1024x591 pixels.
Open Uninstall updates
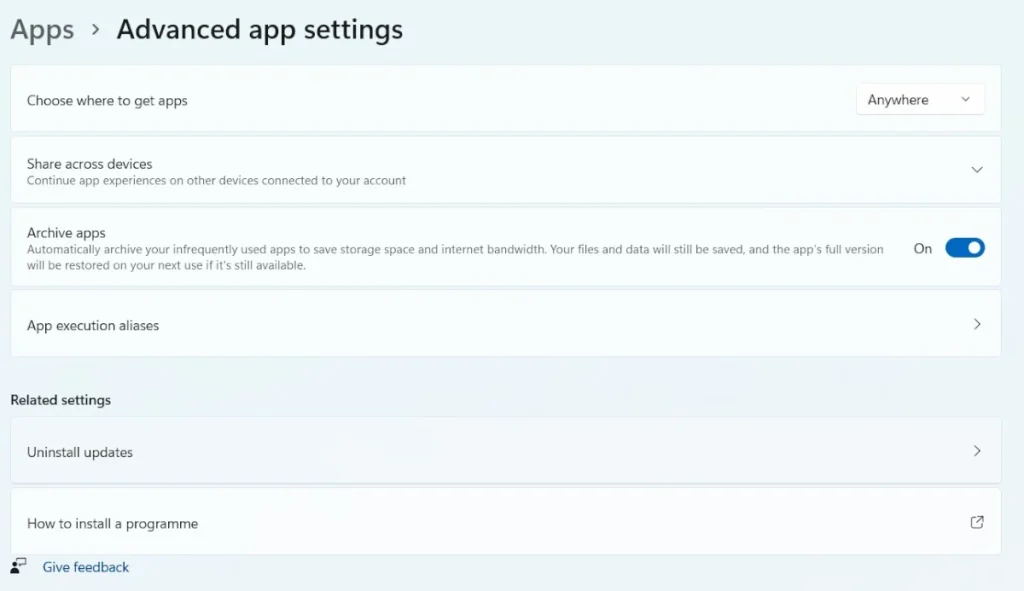80,452
